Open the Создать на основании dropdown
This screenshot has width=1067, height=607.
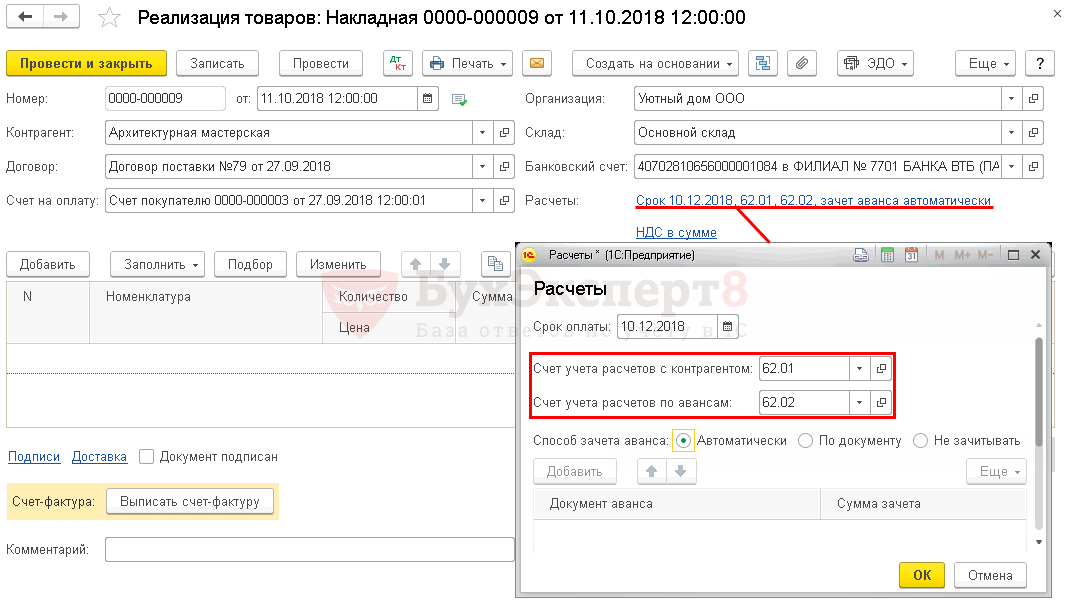pos(655,63)
